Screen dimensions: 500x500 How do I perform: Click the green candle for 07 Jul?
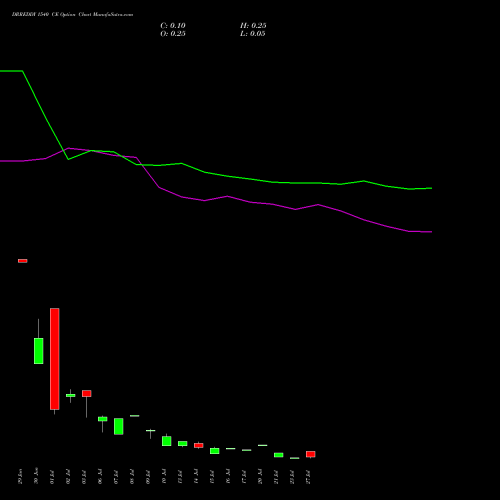[x=119, y=426]
